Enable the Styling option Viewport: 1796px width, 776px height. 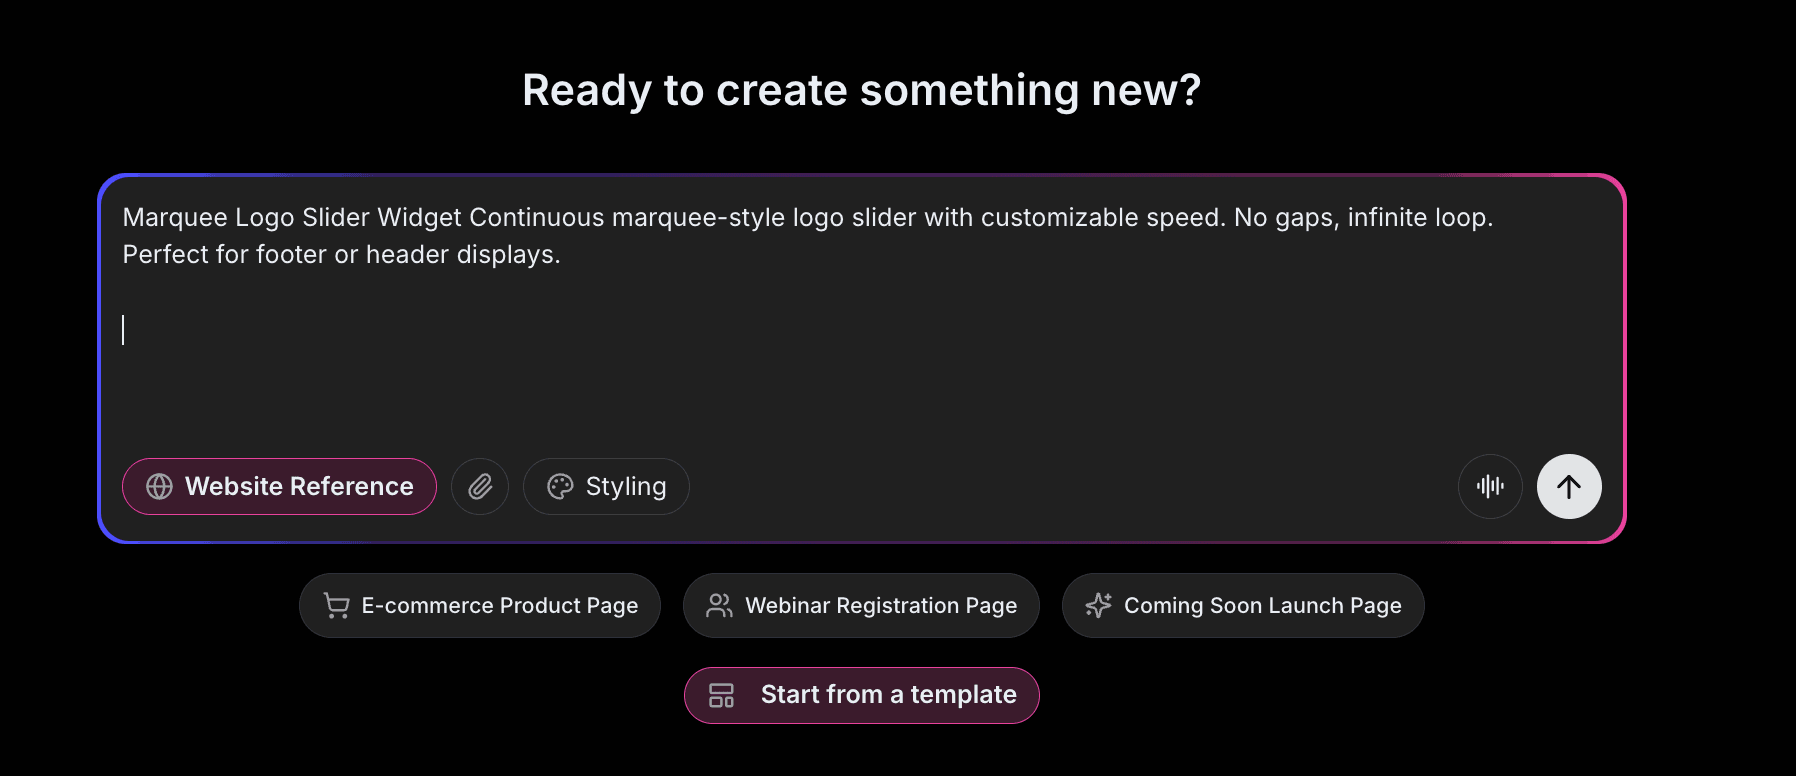pyautogui.click(x=606, y=486)
